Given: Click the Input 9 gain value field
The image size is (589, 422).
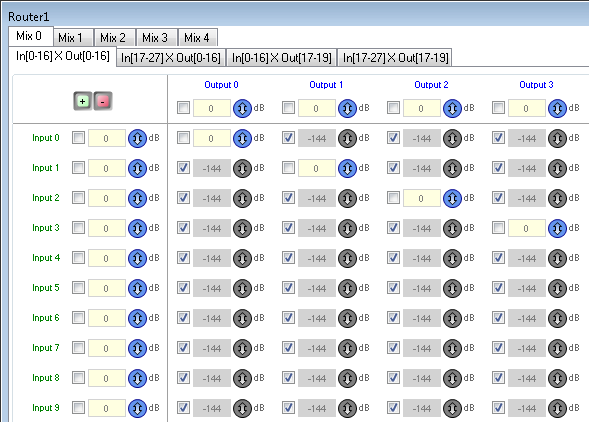Looking at the screenshot, I should [x=107, y=408].
